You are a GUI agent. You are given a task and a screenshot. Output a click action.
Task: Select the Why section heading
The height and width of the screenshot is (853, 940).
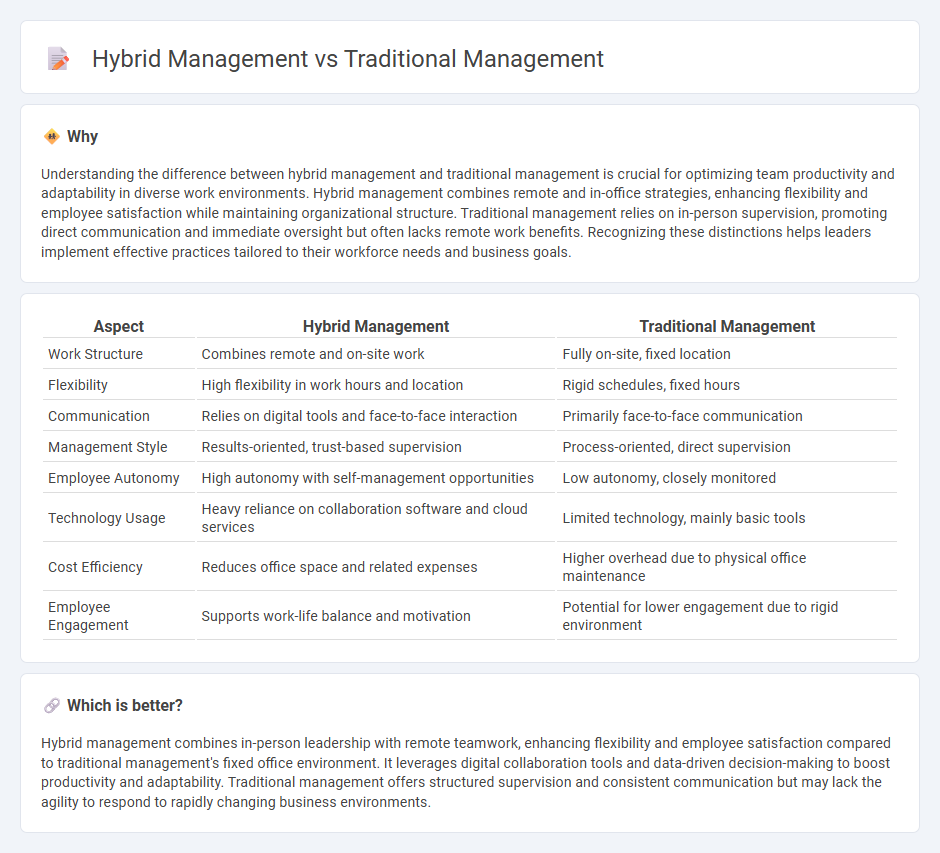pos(82,137)
